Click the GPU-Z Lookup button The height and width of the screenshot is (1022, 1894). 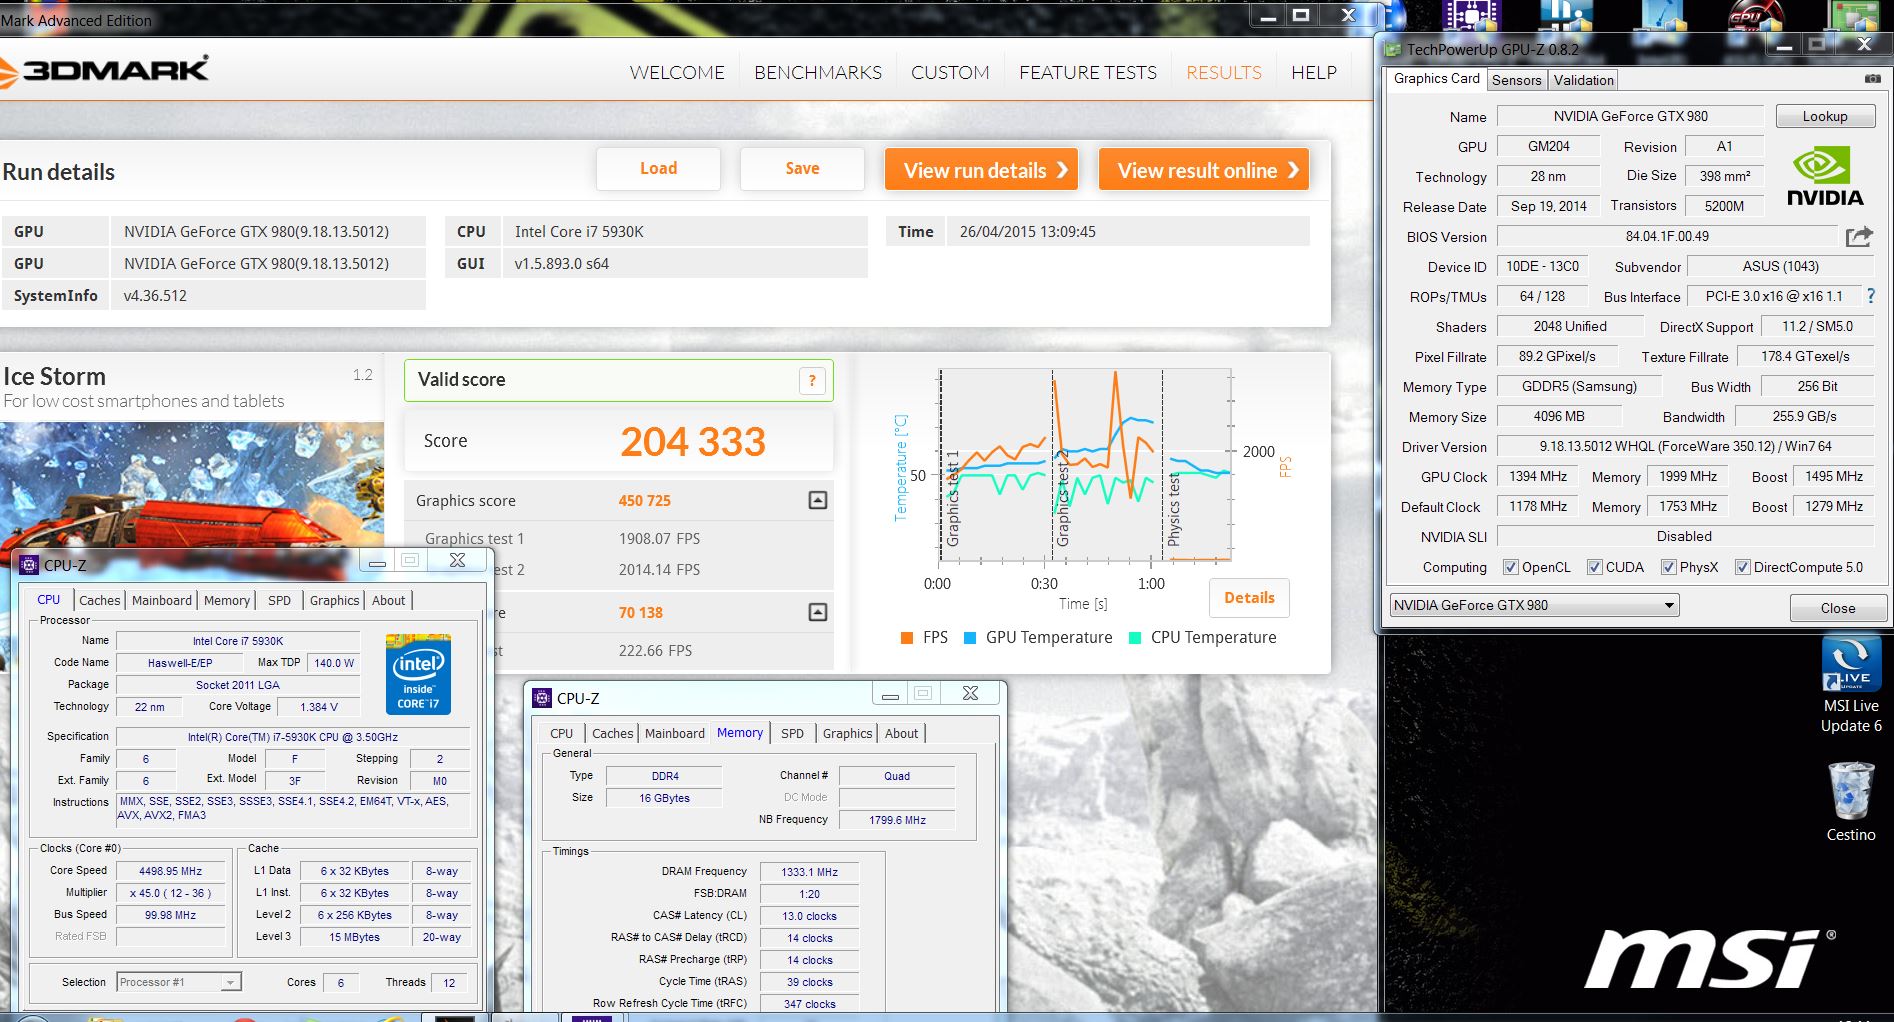click(1825, 116)
